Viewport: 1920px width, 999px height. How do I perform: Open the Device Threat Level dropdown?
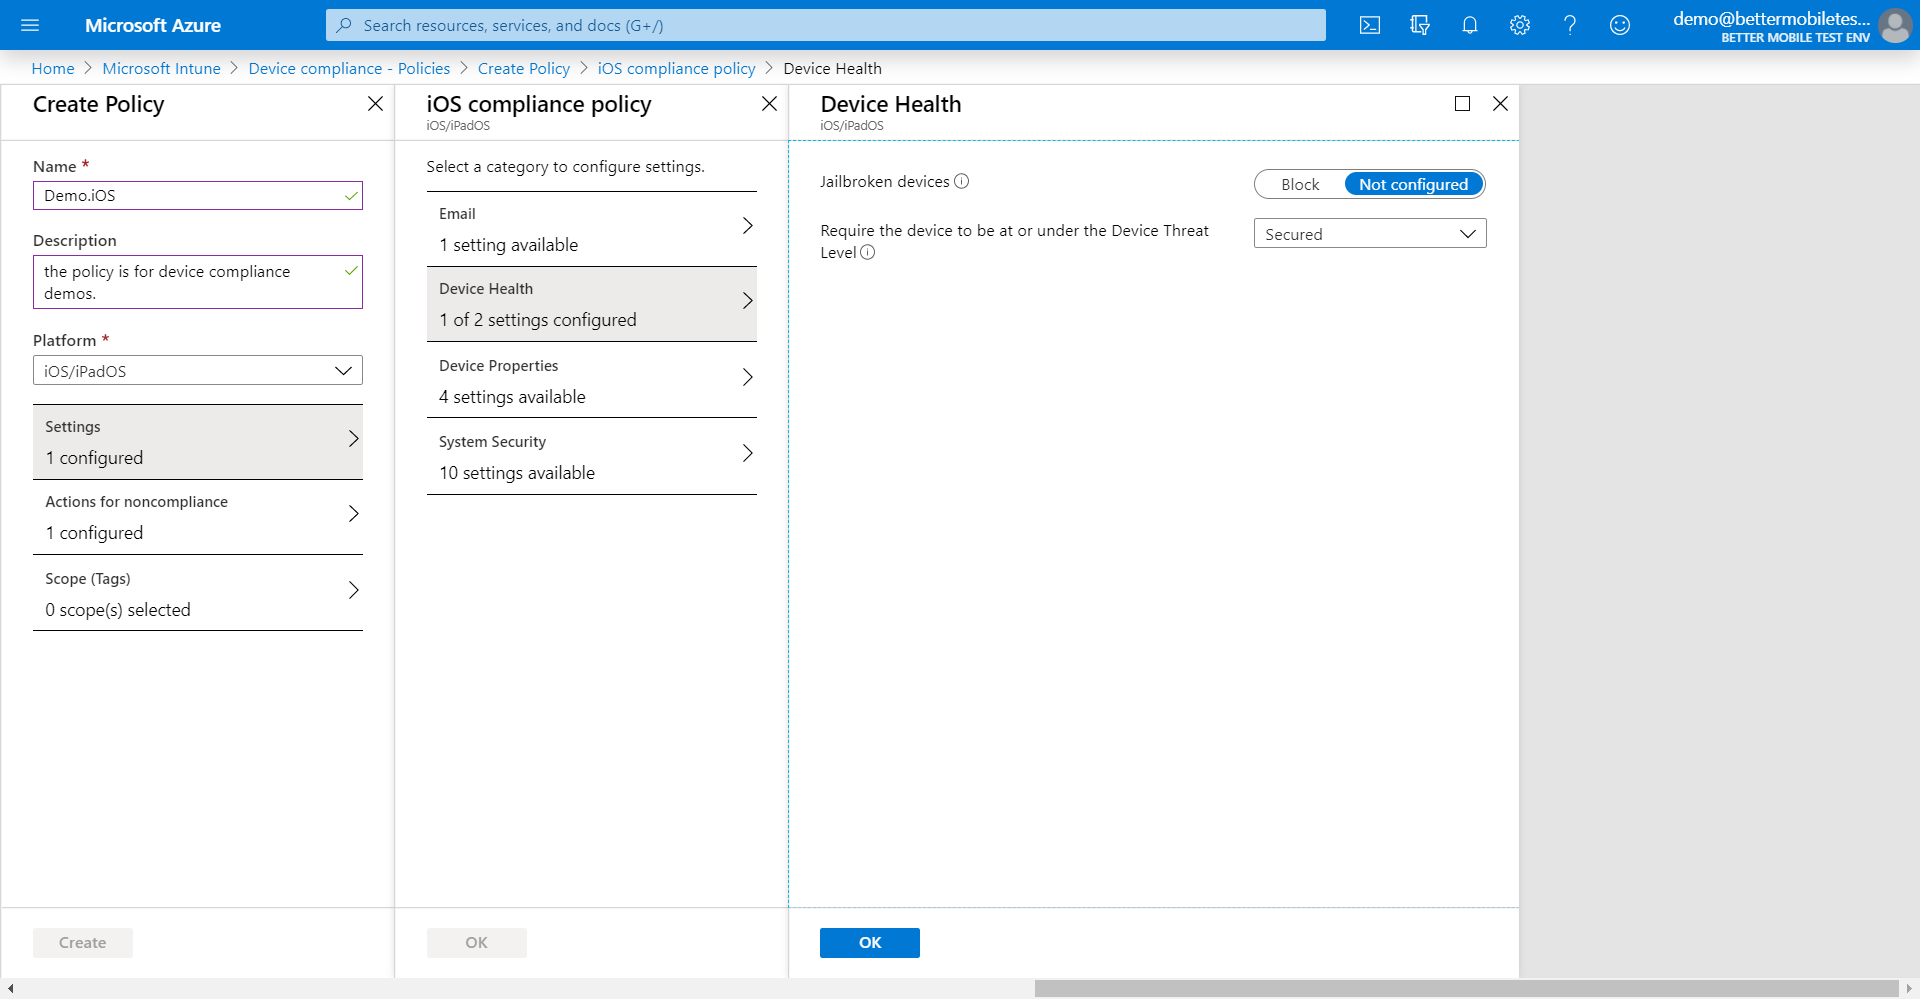pyautogui.click(x=1370, y=233)
